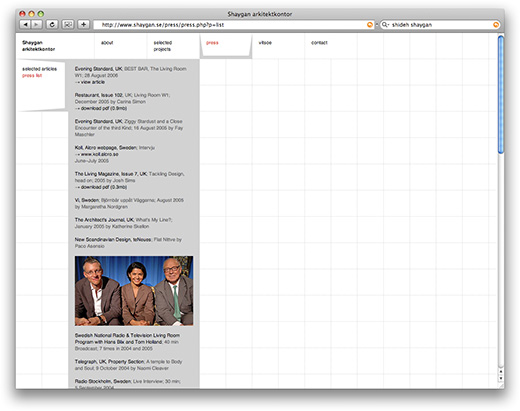Select the selected articles sidebar link
Viewport: 520px width, 411px height.
click(39, 69)
